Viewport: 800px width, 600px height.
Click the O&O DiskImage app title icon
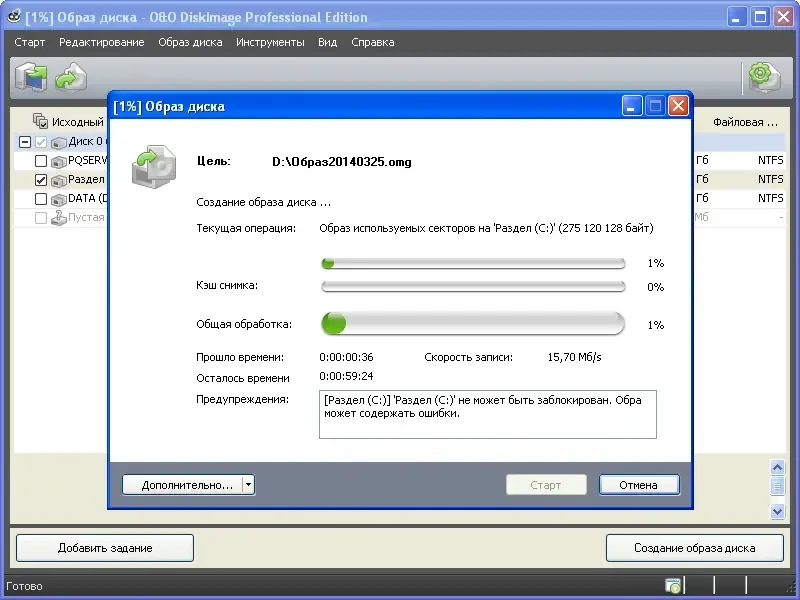click(x=14, y=17)
